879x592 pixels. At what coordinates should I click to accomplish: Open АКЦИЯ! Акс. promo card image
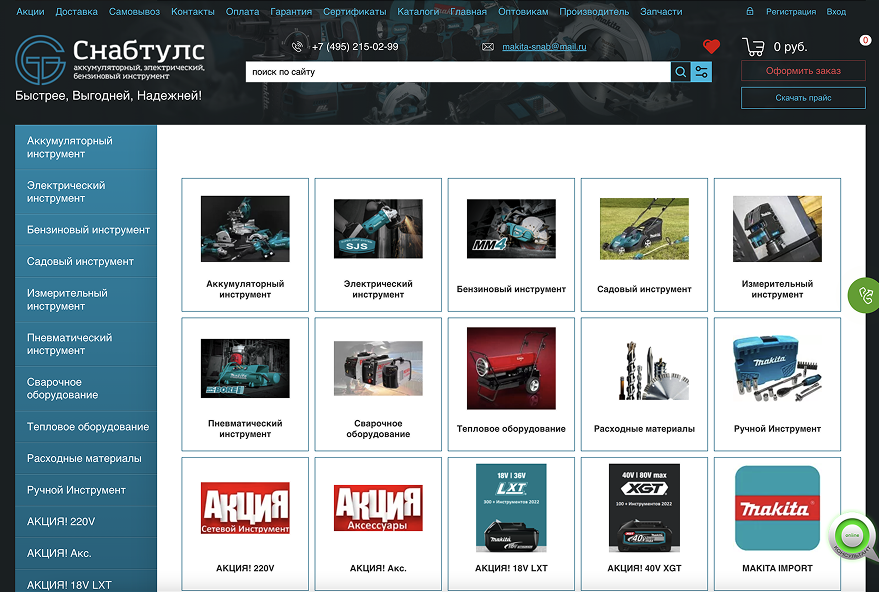(x=378, y=508)
